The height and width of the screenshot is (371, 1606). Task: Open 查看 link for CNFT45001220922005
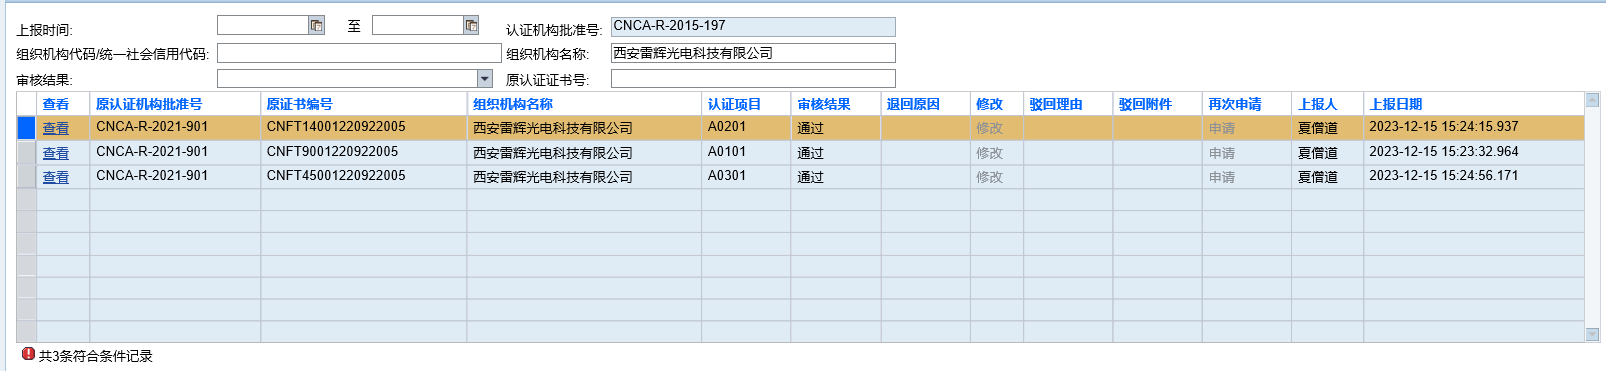[56, 177]
